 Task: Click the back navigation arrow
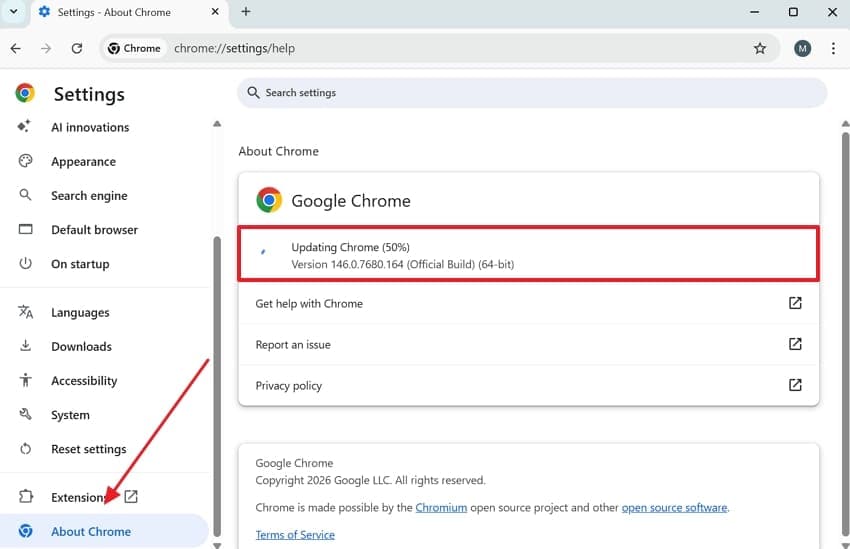(16, 48)
